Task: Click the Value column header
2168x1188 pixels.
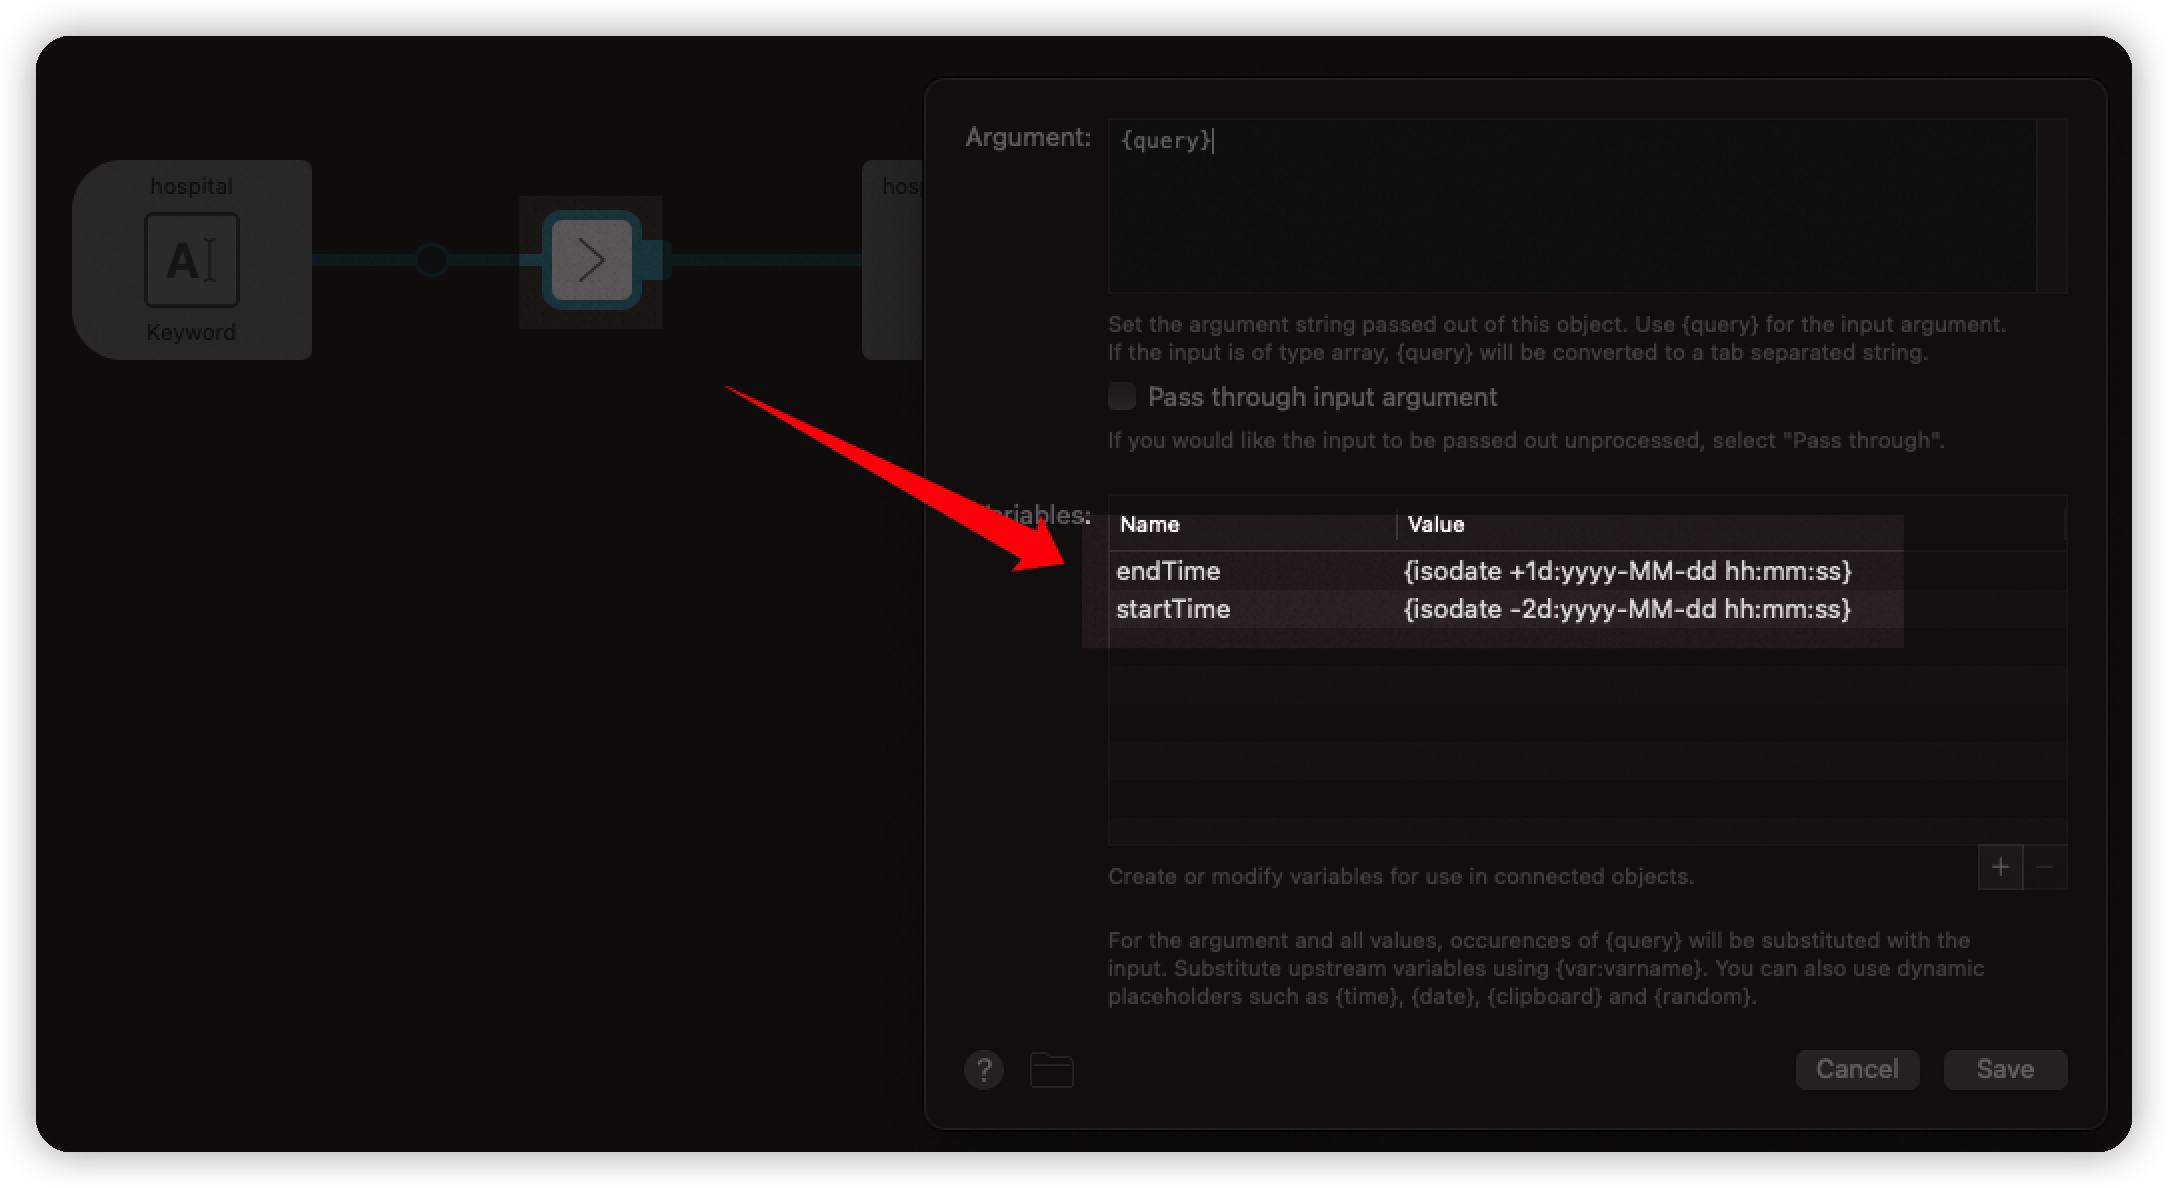Action: click(1436, 524)
